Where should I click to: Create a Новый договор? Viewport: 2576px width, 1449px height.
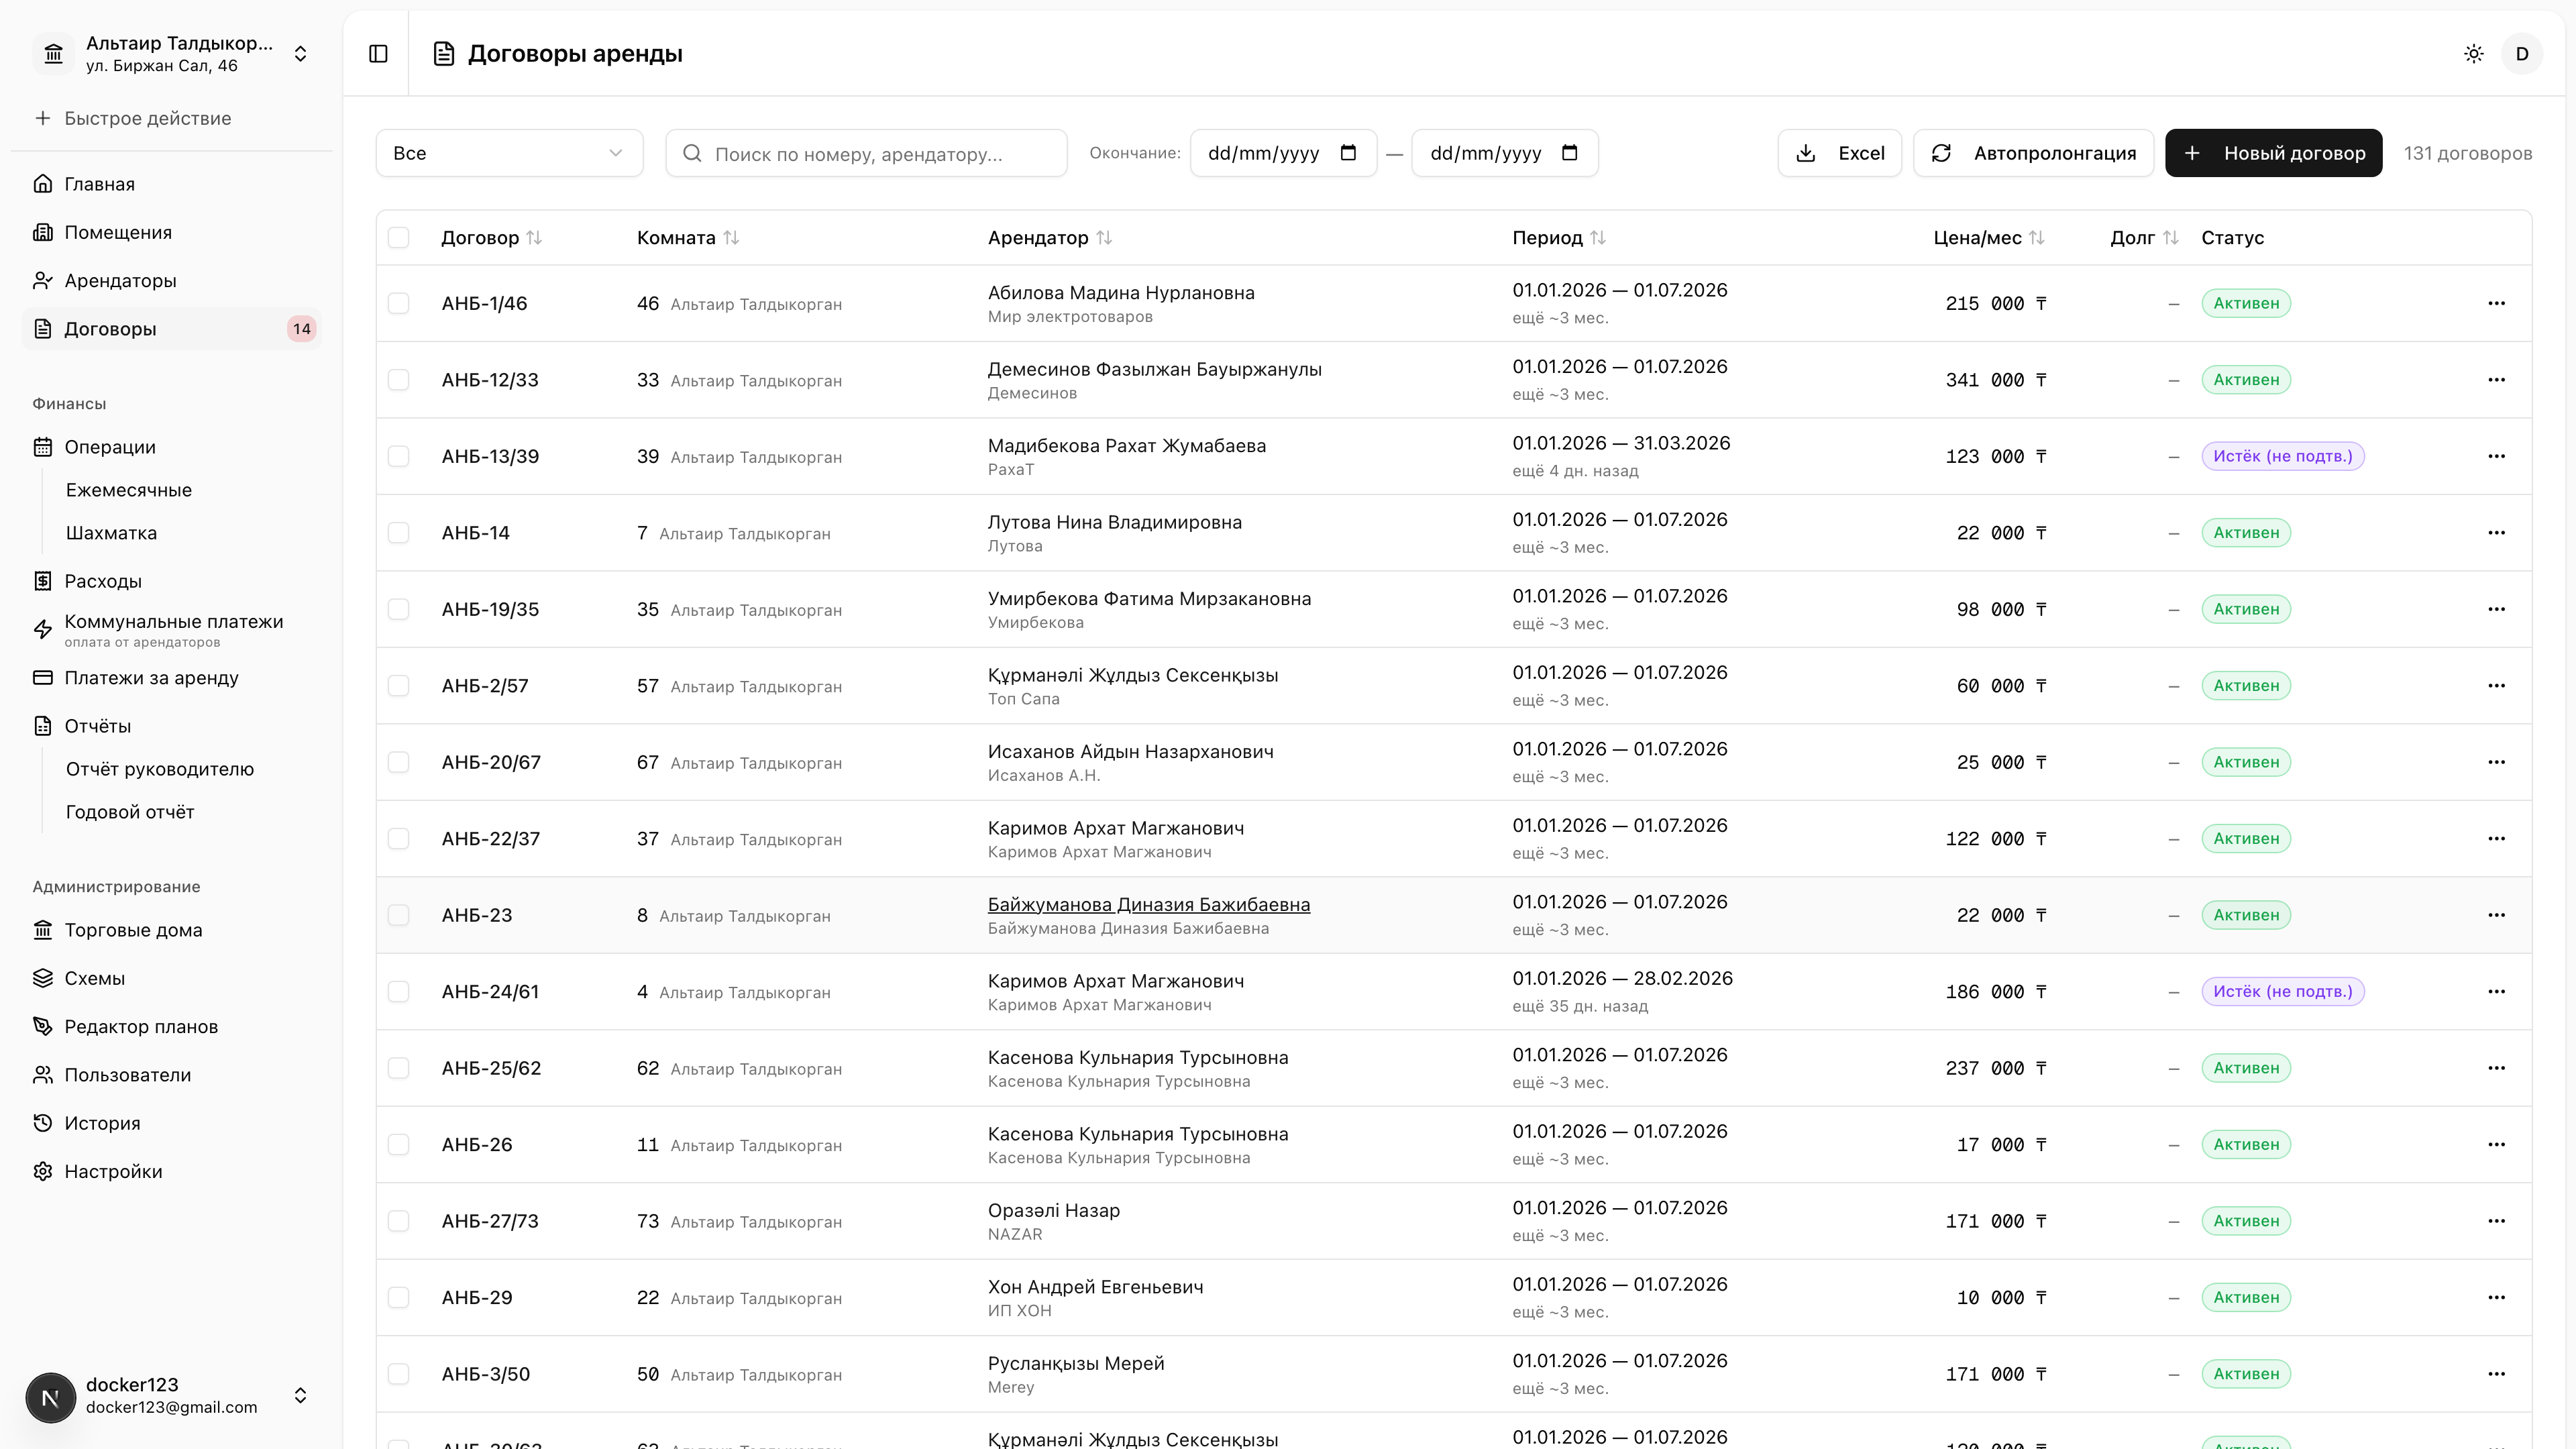pyautogui.click(x=2273, y=153)
